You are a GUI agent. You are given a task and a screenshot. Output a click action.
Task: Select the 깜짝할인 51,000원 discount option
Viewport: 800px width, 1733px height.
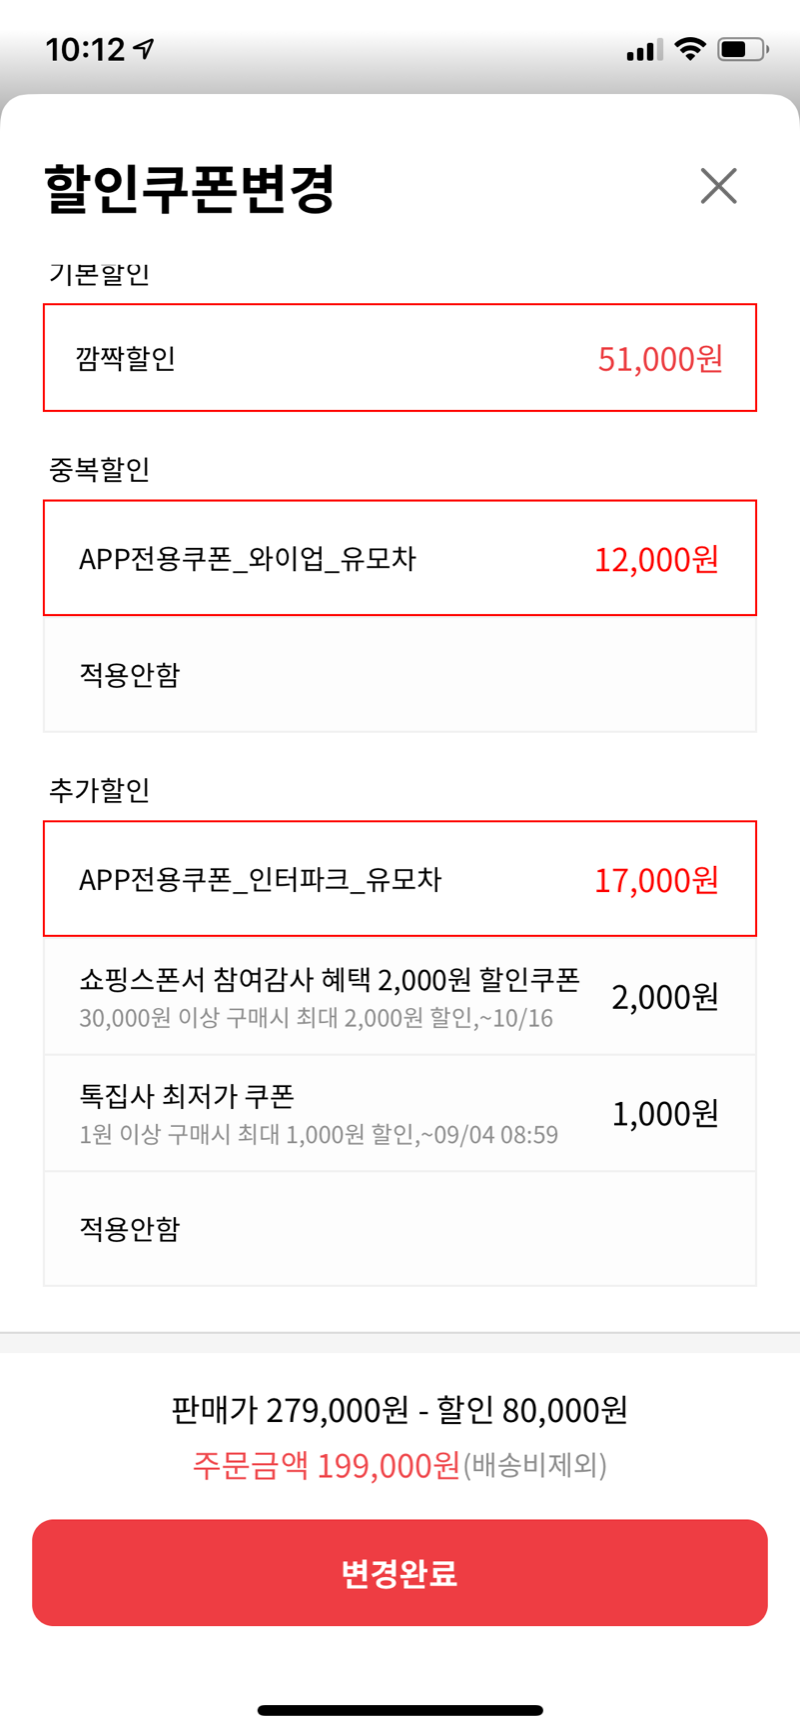click(400, 358)
